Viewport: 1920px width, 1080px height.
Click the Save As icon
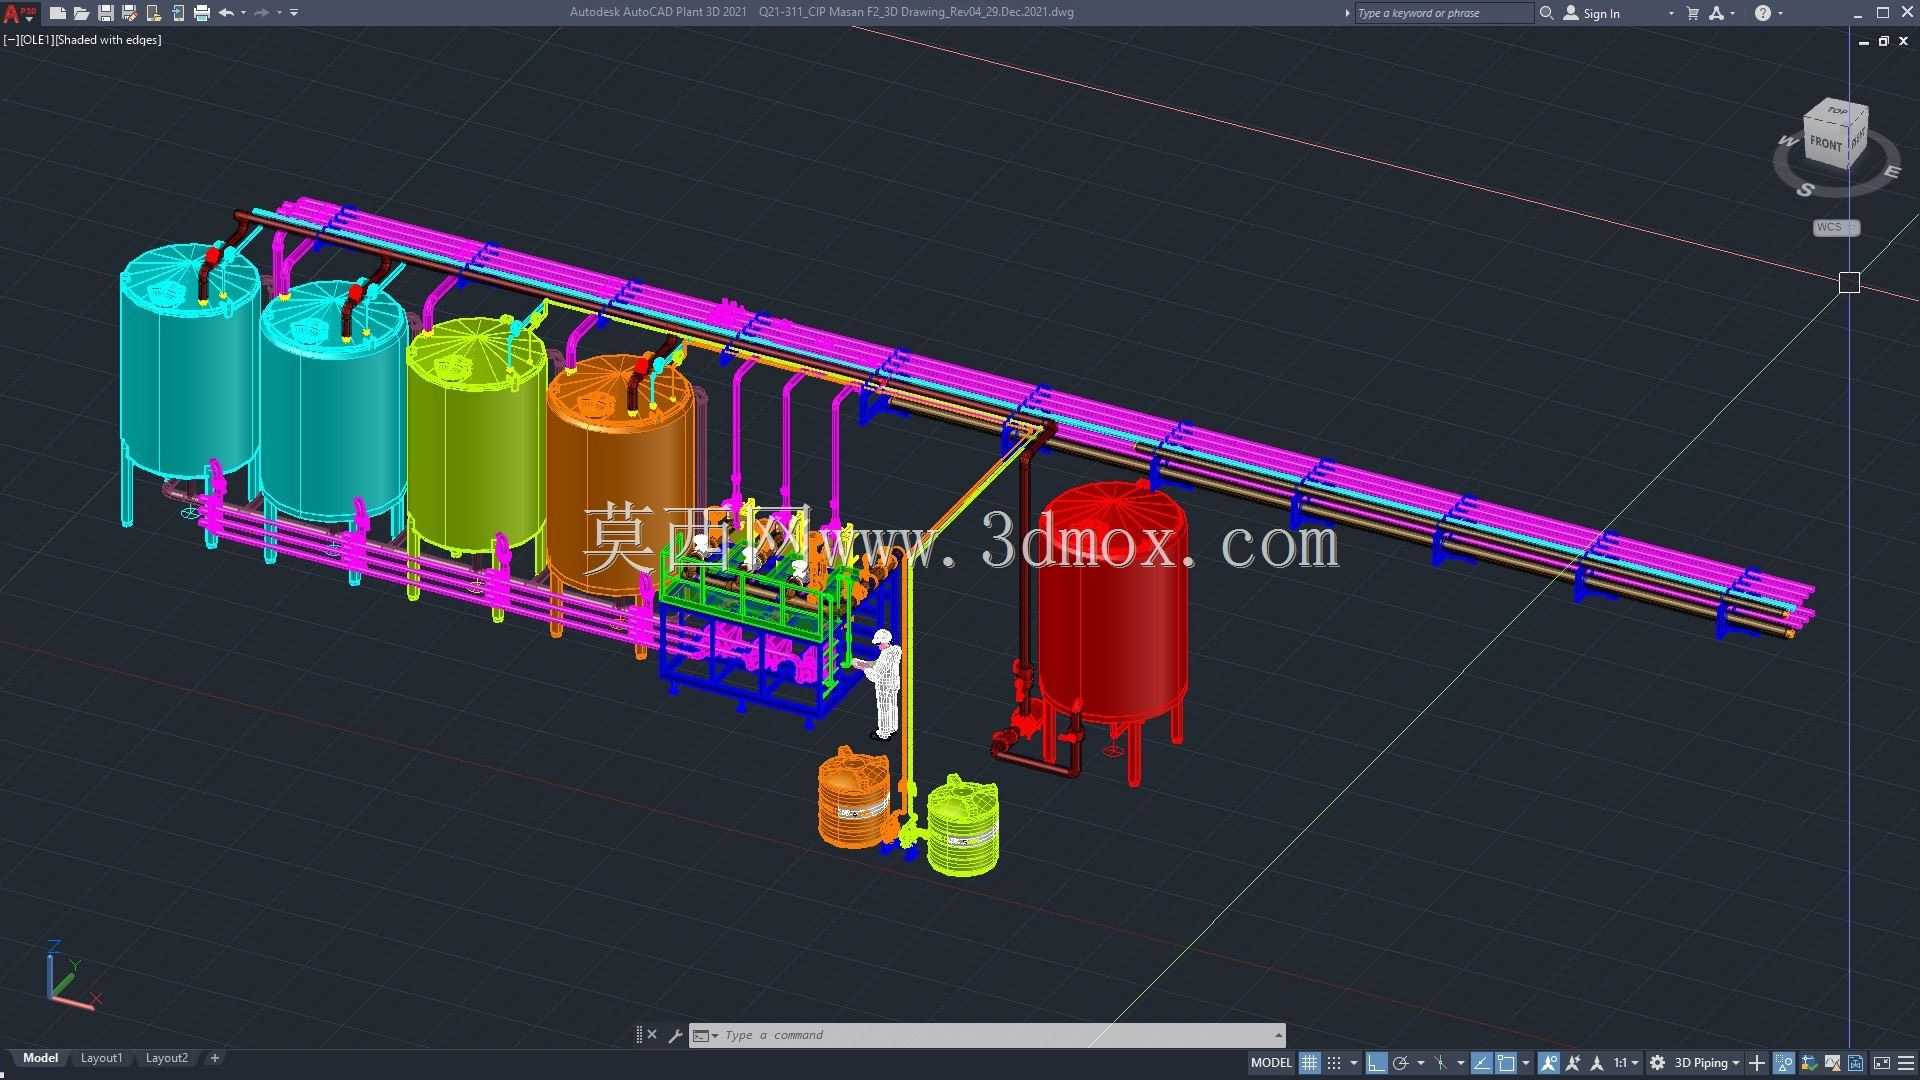129,13
